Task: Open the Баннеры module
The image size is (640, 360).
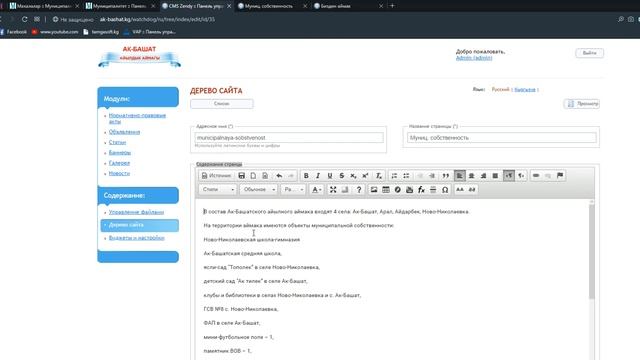Action: pyautogui.click(x=120, y=153)
